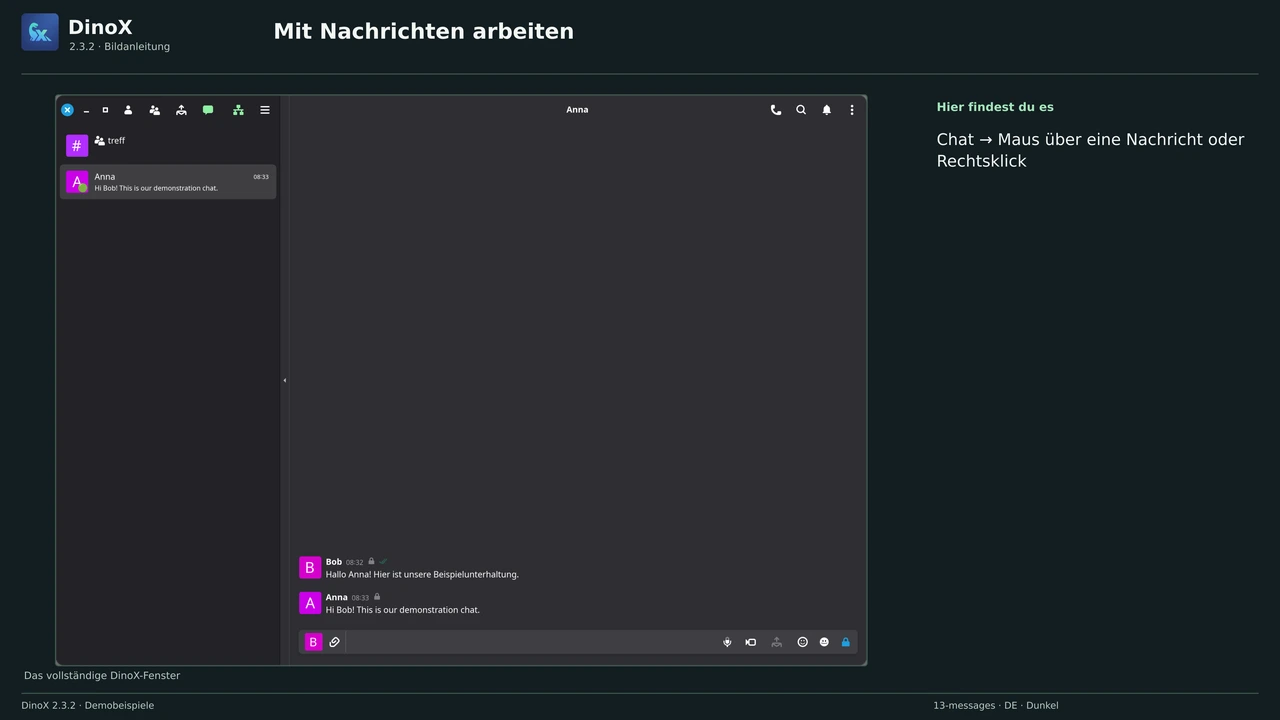This screenshot has height=720, width=1280.
Task: Click the B account avatar in input bar
Action: click(313, 642)
